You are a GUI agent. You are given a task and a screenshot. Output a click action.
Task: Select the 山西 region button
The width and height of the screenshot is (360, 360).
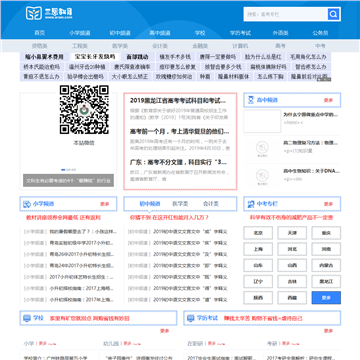point(292,265)
